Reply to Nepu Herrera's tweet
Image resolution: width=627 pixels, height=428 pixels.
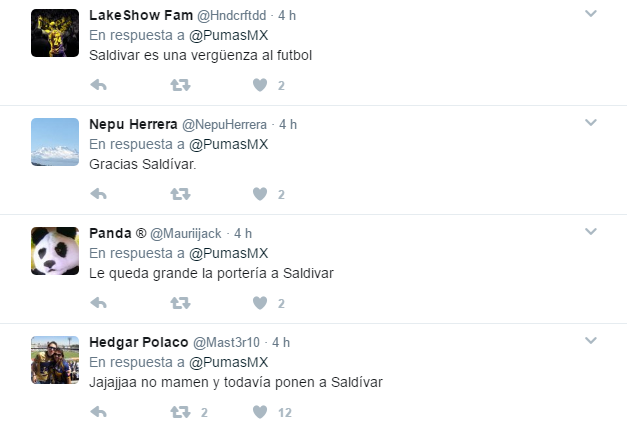point(98,194)
